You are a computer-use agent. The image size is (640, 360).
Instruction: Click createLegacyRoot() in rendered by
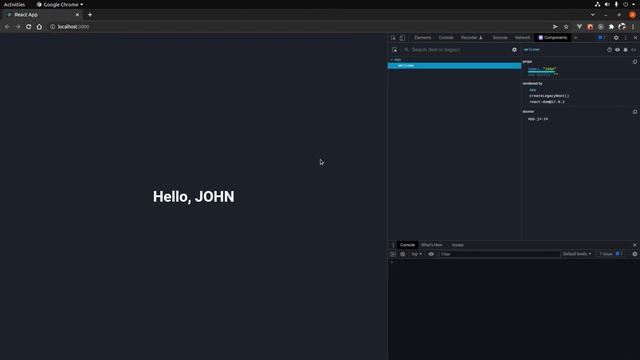(549, 96)
